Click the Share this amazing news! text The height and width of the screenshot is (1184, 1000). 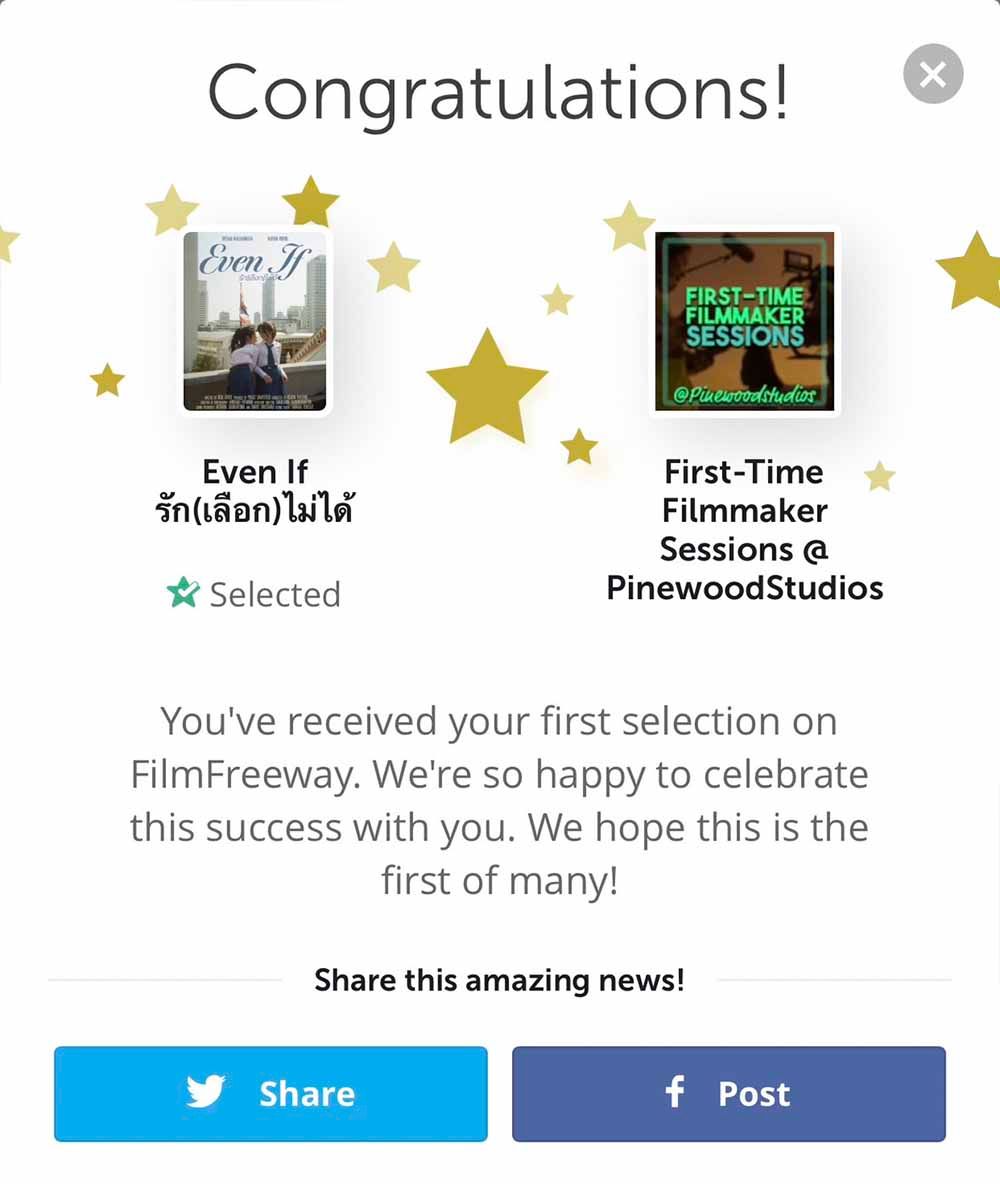[x=499, y=980]
